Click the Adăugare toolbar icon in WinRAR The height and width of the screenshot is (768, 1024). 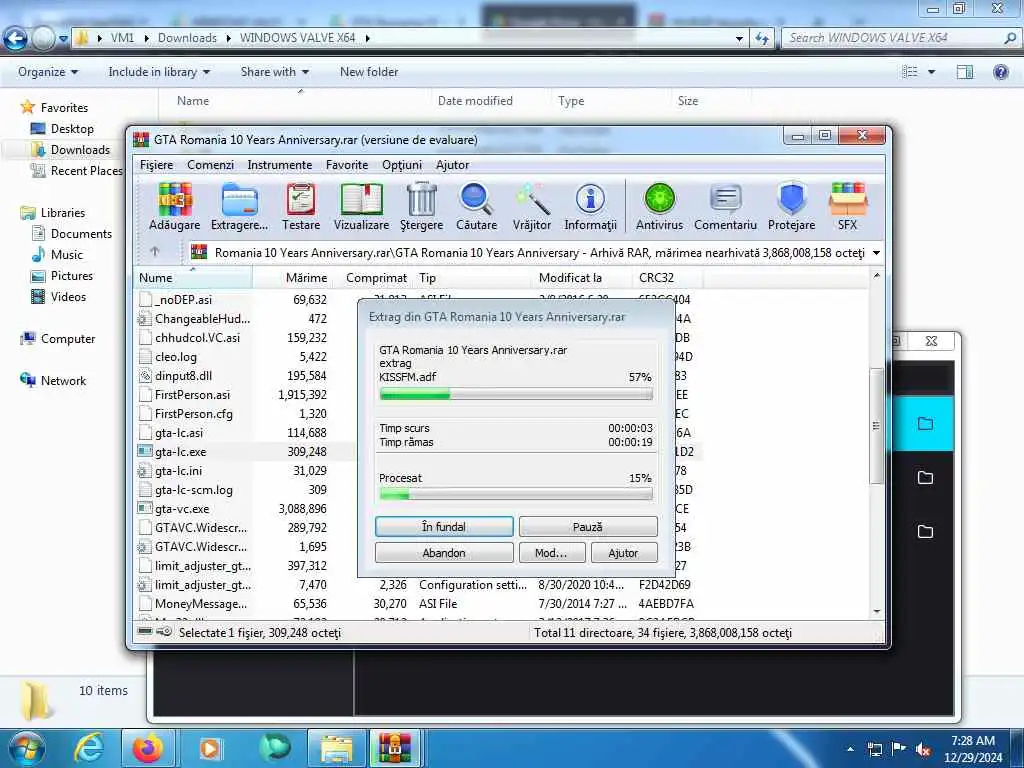[174, 206]
